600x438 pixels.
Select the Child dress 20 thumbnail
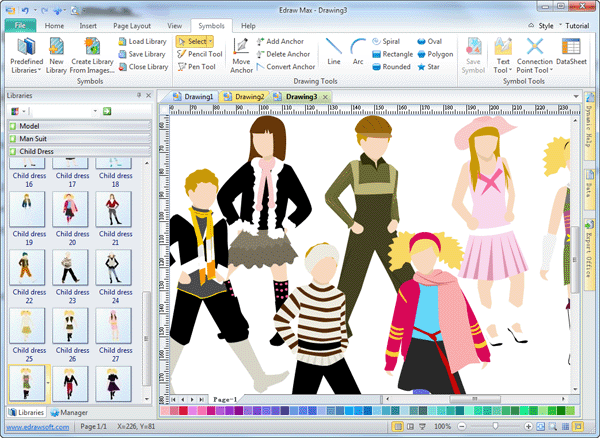click(x=69, y=208)
